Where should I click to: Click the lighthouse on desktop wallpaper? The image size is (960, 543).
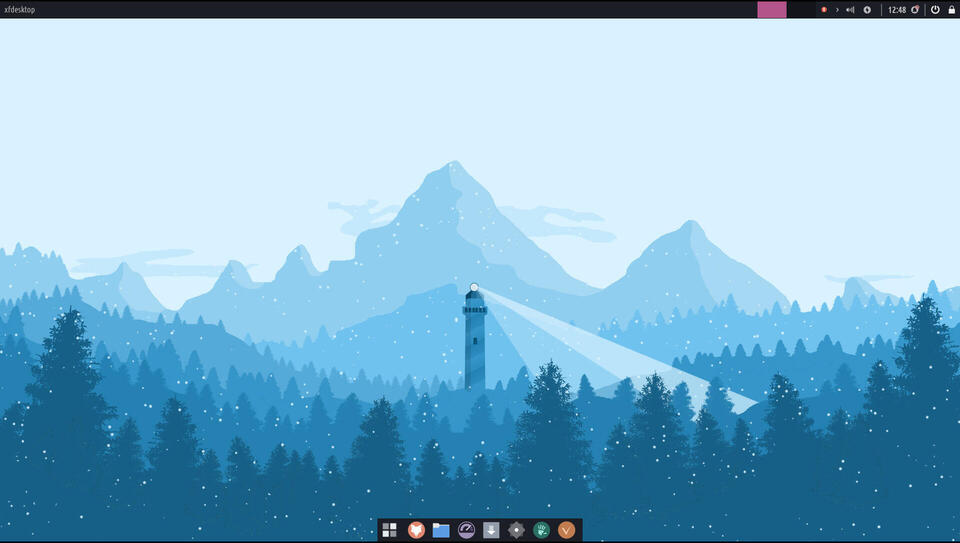point(475,340)
